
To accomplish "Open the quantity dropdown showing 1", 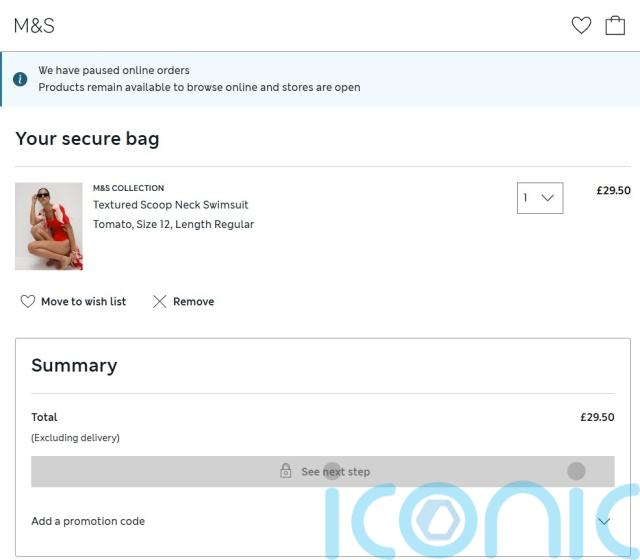I will coord(540,198).
